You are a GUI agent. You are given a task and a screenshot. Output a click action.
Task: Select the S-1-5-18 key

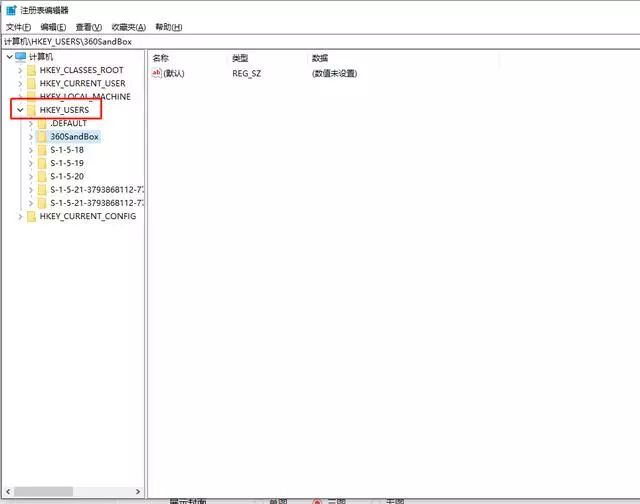coord(67,150)
